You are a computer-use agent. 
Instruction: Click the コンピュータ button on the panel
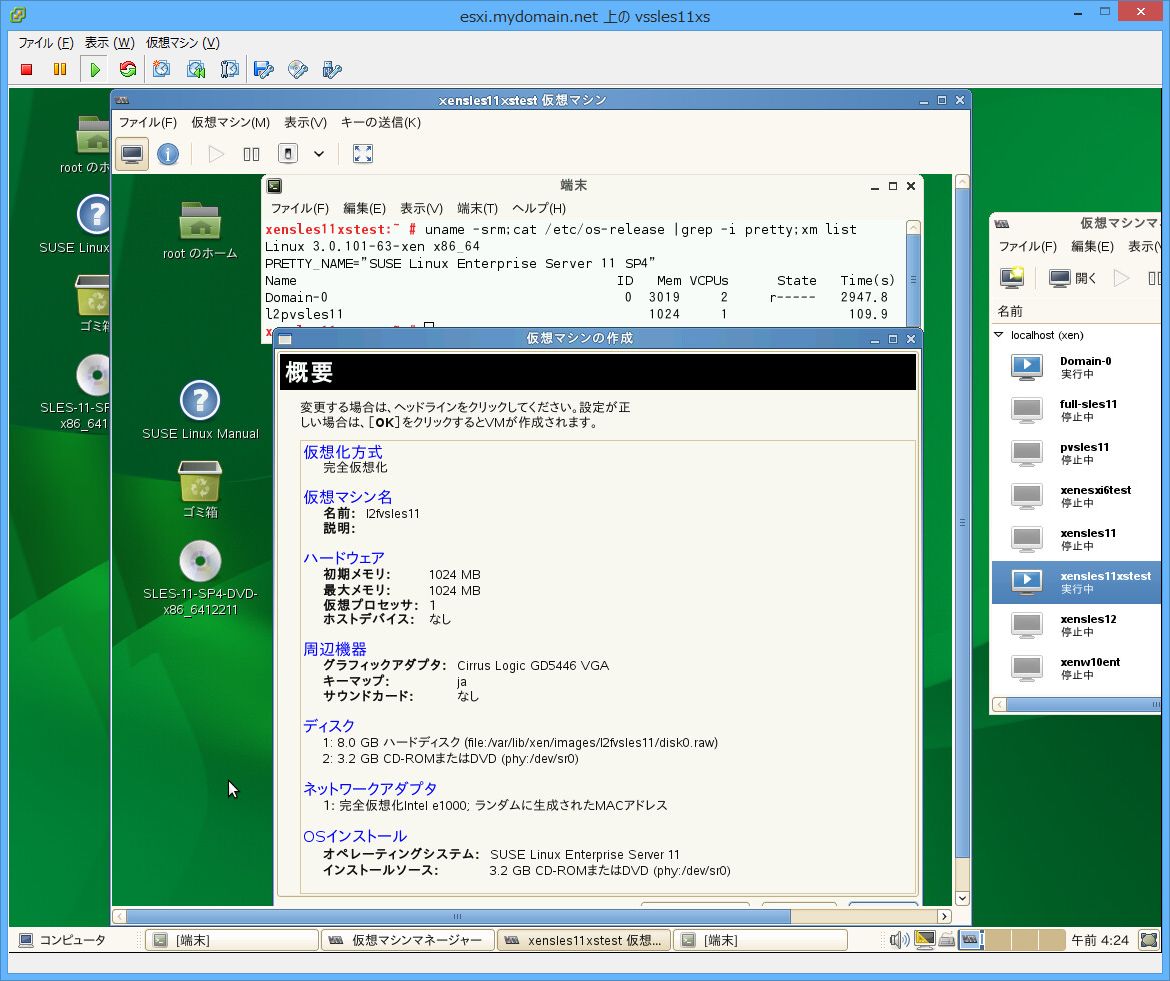tap(63, 940)
